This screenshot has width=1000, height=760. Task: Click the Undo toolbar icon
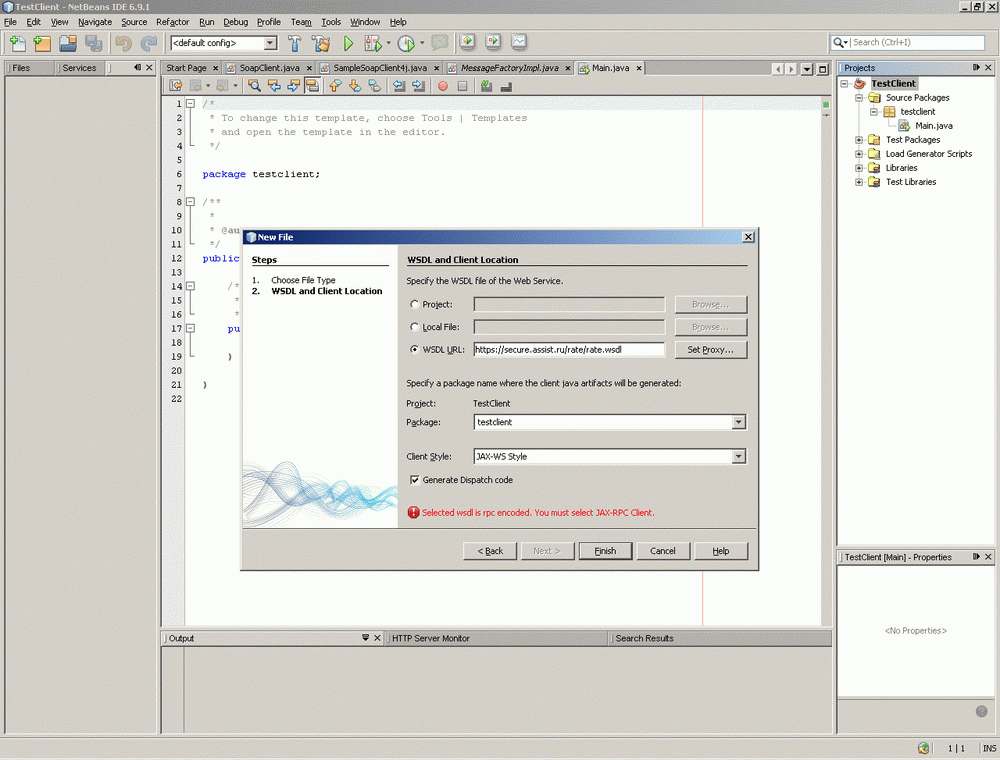tap(123, 43)
